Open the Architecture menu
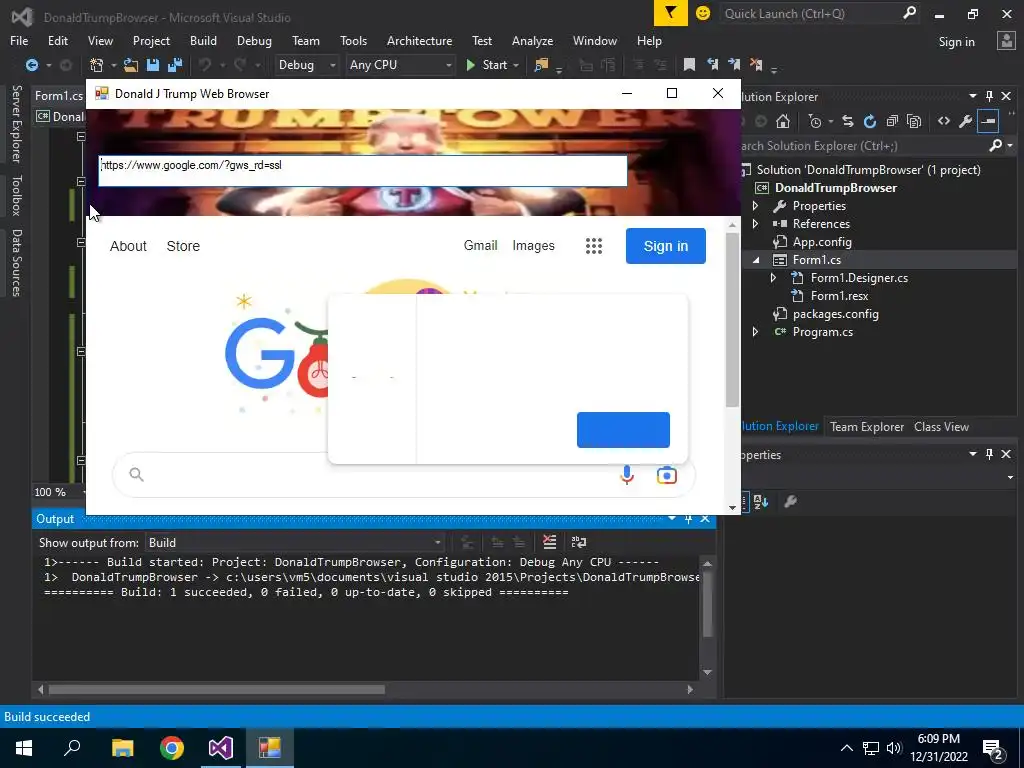This screenshot has height=768, width=1024. 419,40
